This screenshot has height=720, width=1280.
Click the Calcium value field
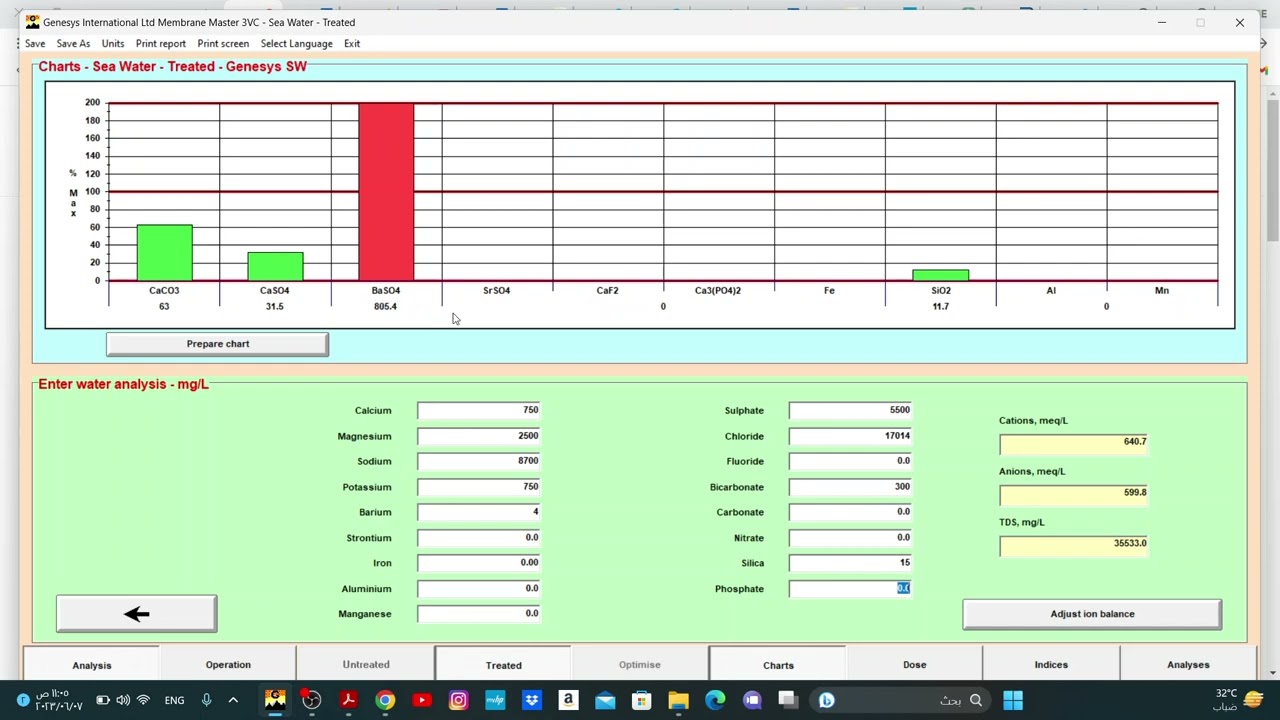click(479, 410)
